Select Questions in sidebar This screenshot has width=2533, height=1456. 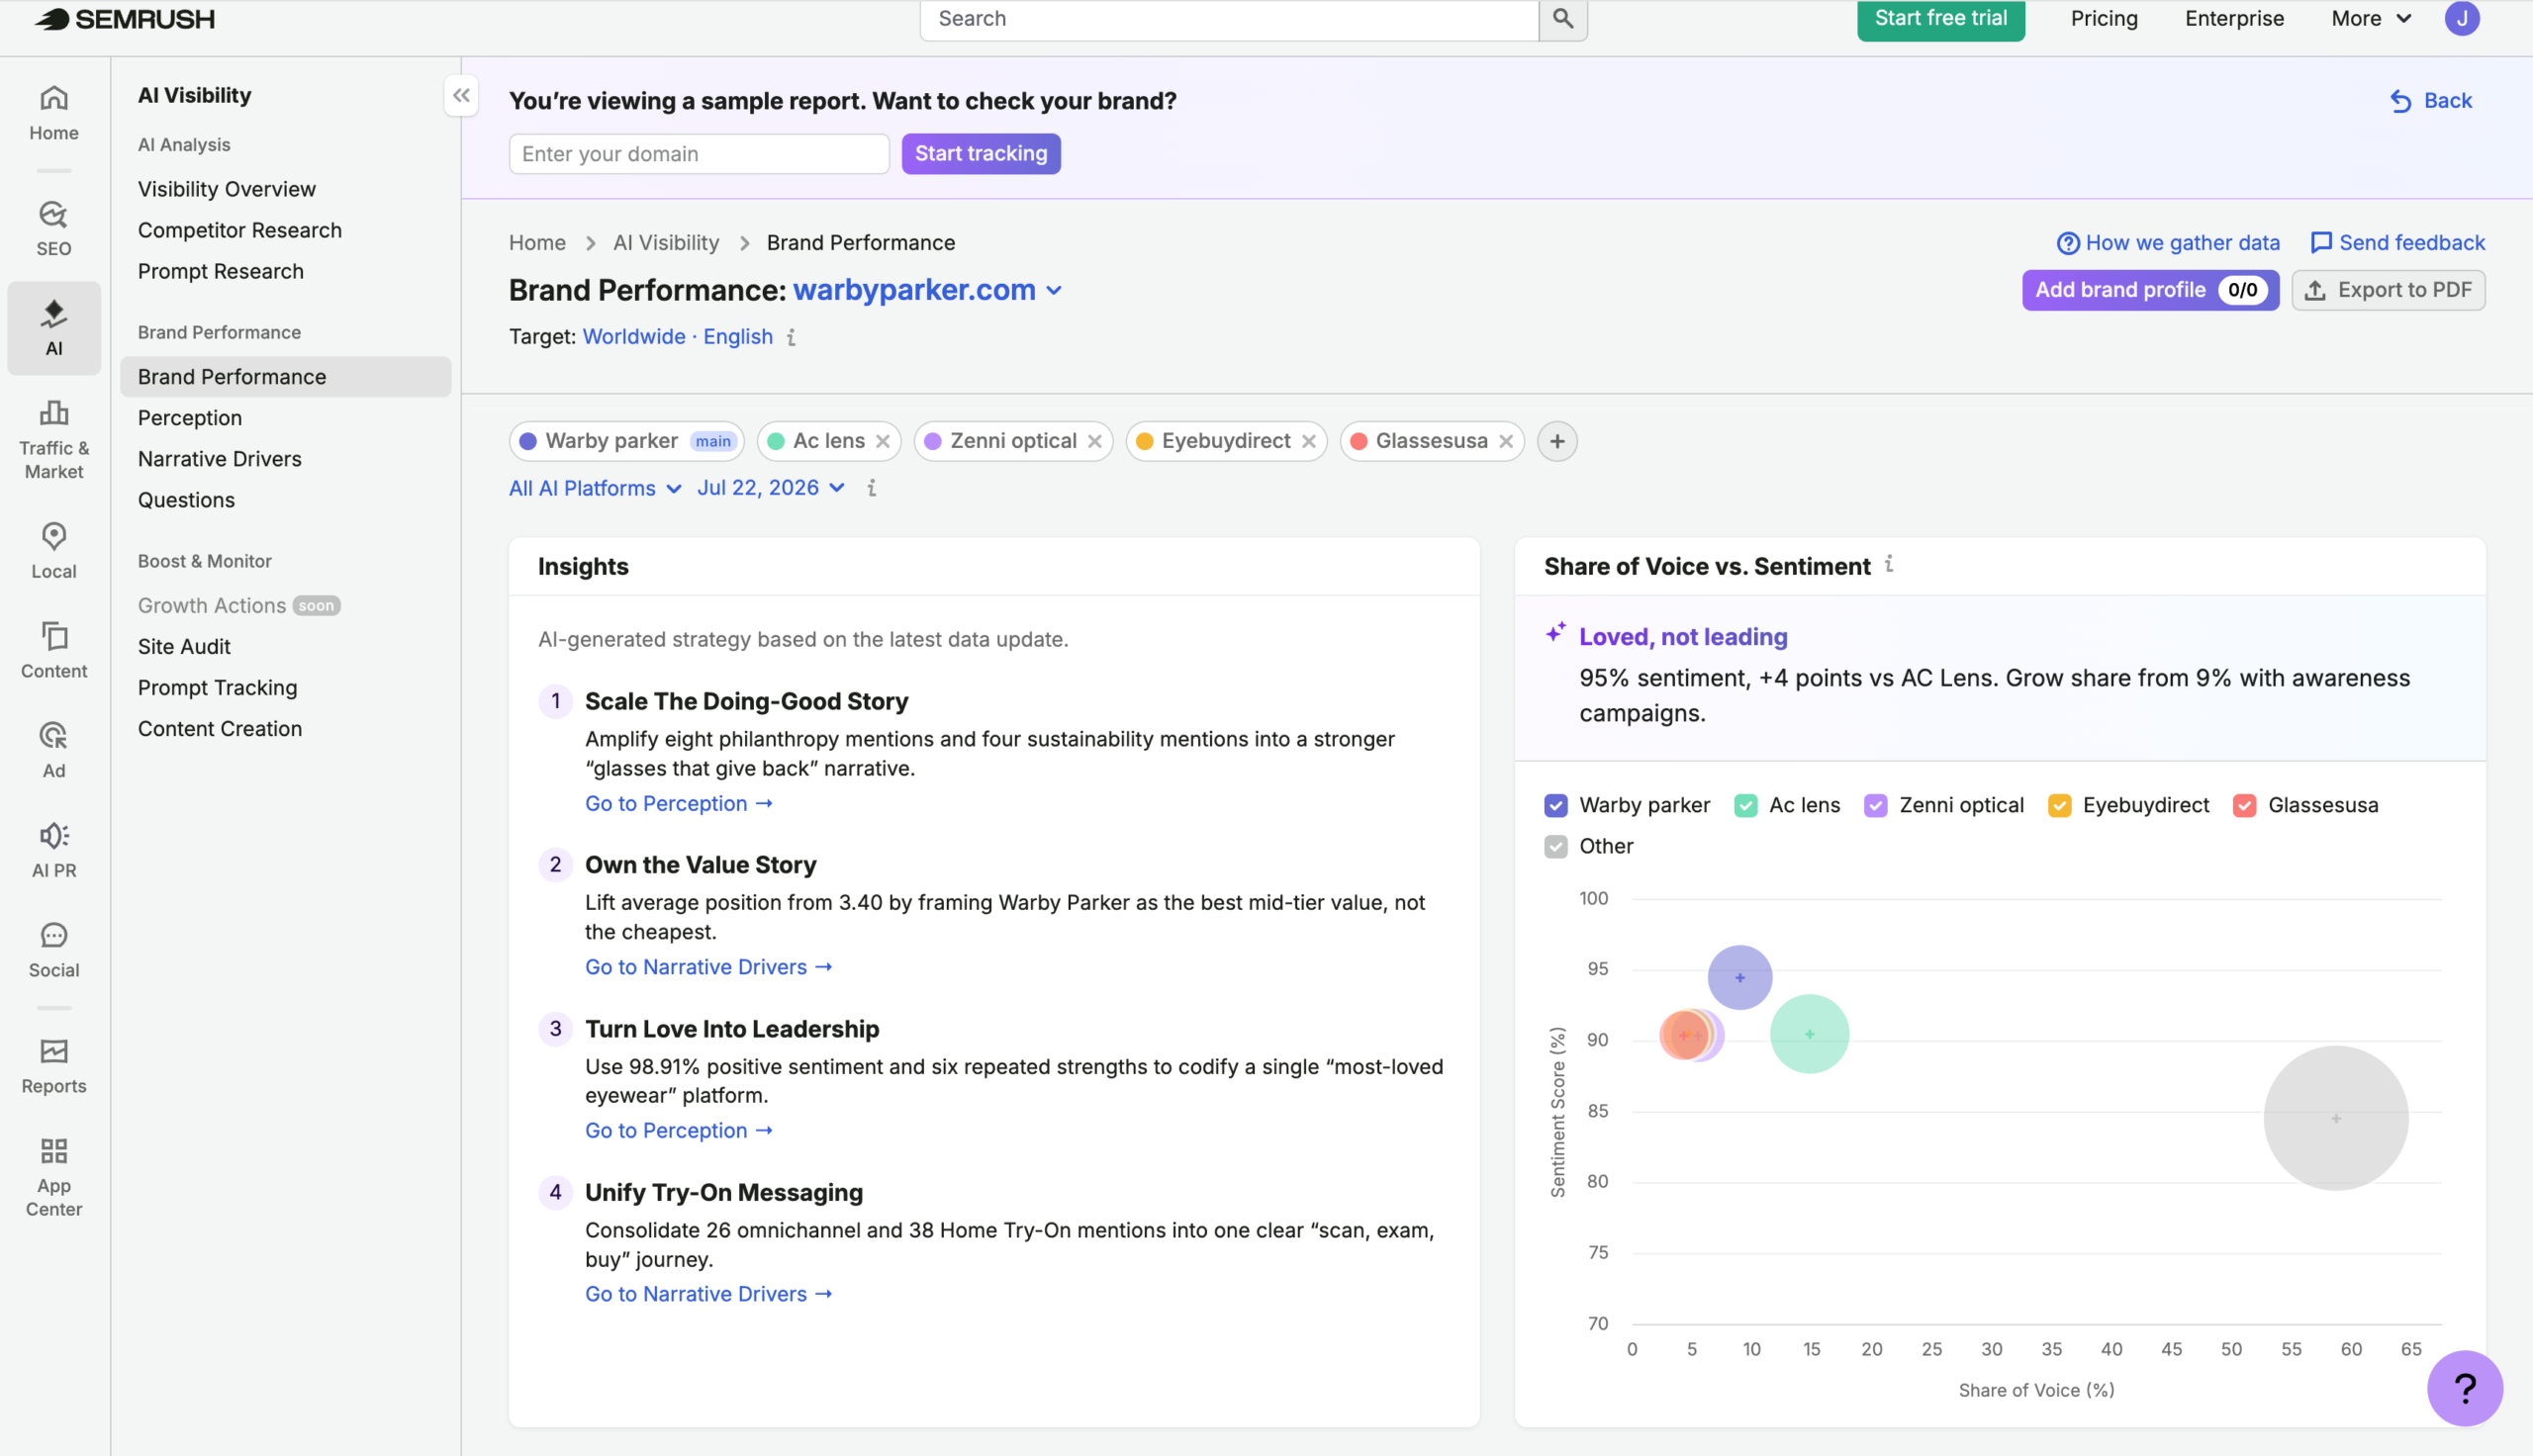pyautogui.click(x=187, y=500)
